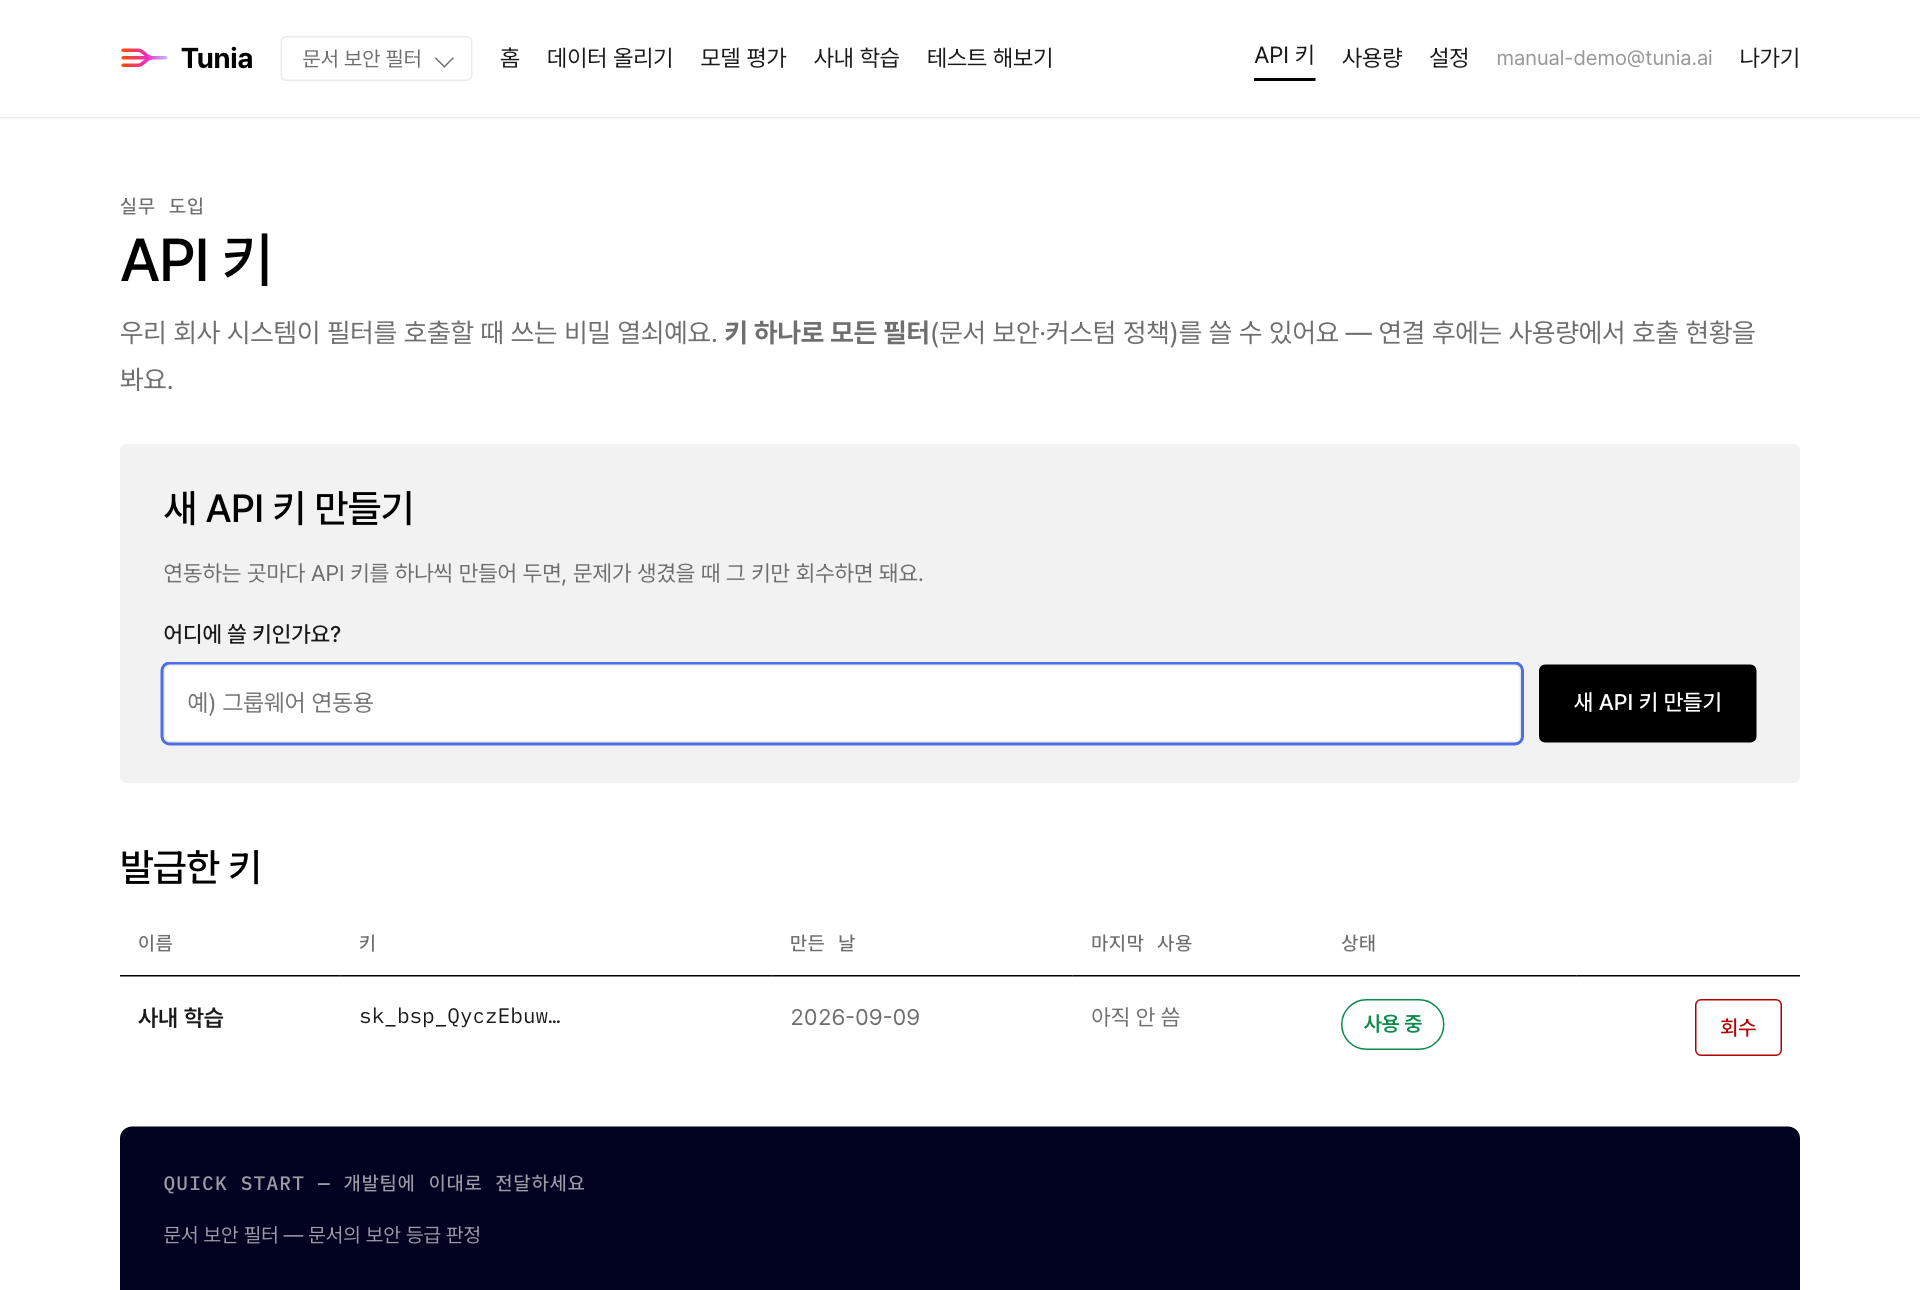Image resolution: width=1920 pixels, height=1290 pixels.
Task: Select the API 키 tab
Action: click(1284, 57)
